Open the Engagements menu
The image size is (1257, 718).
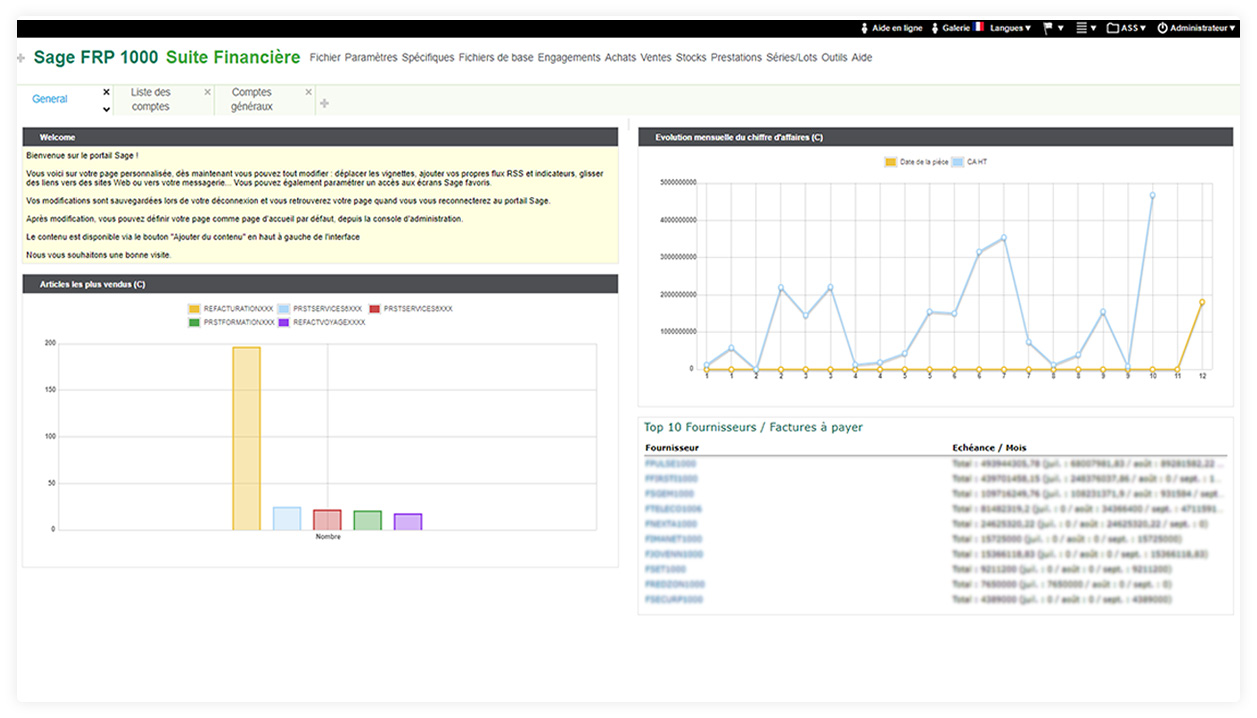point(569,58)
